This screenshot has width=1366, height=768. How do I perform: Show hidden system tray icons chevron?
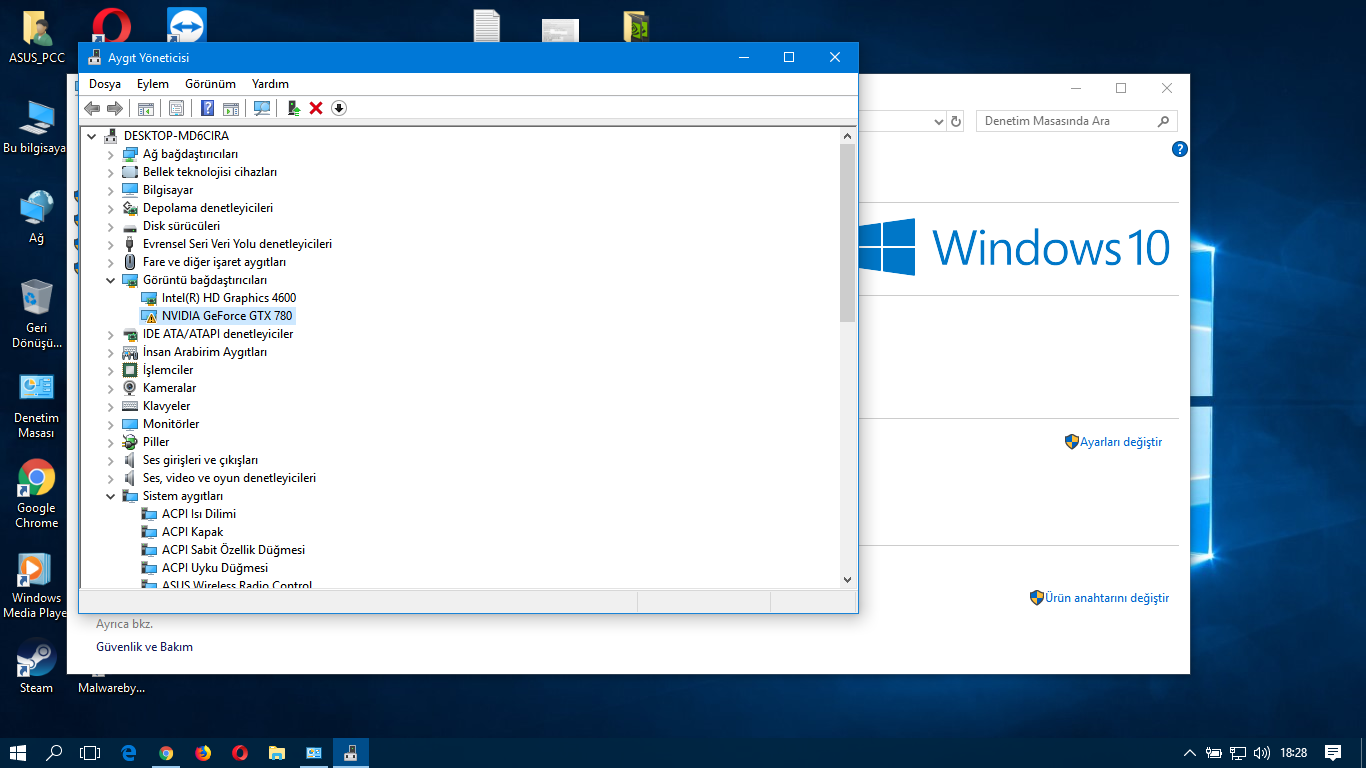pos(1189,753)
